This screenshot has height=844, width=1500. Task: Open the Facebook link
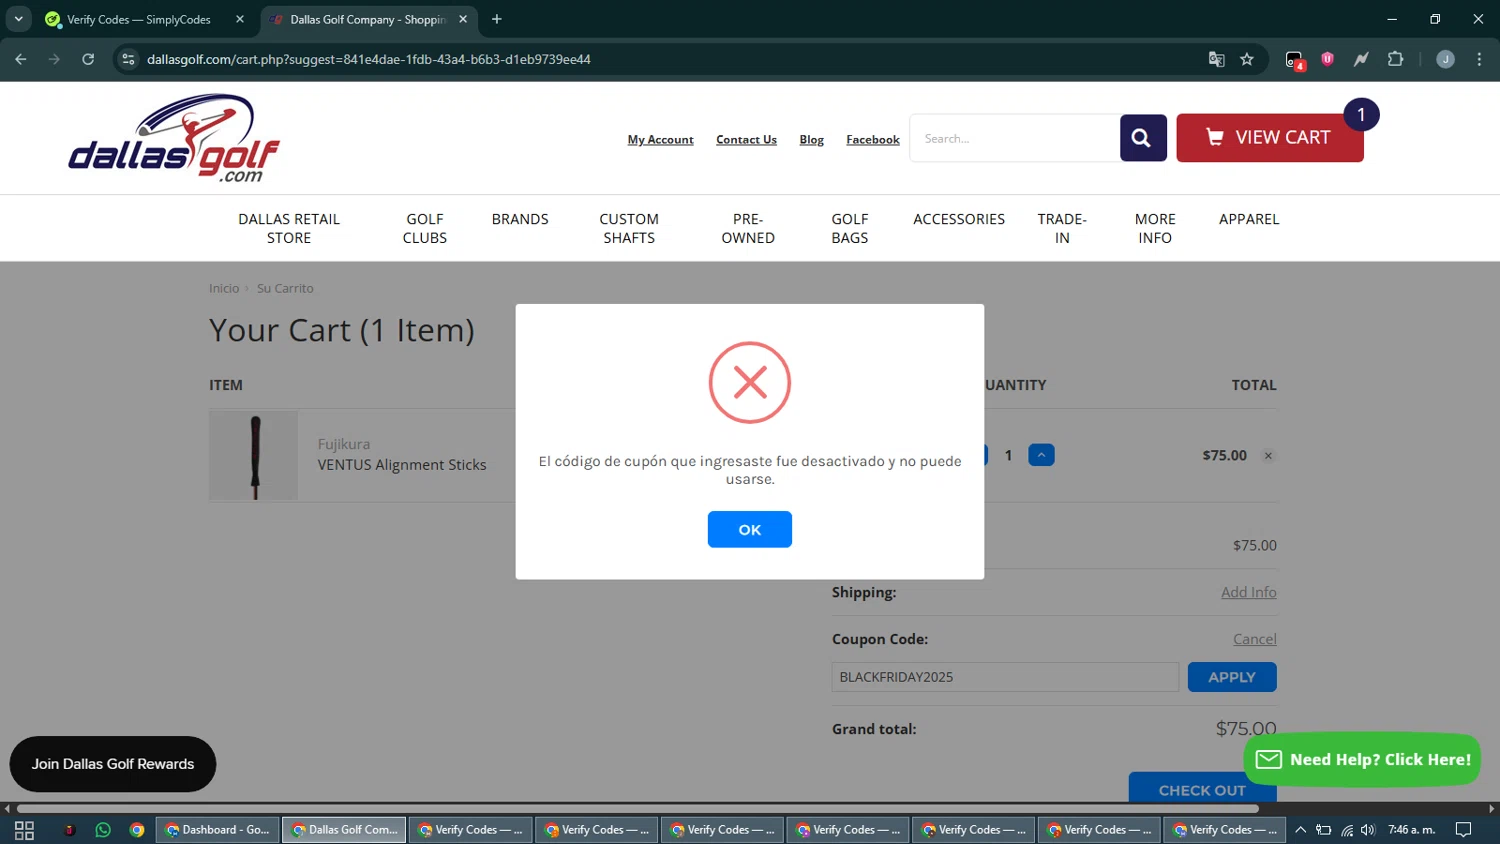point(873,140)
